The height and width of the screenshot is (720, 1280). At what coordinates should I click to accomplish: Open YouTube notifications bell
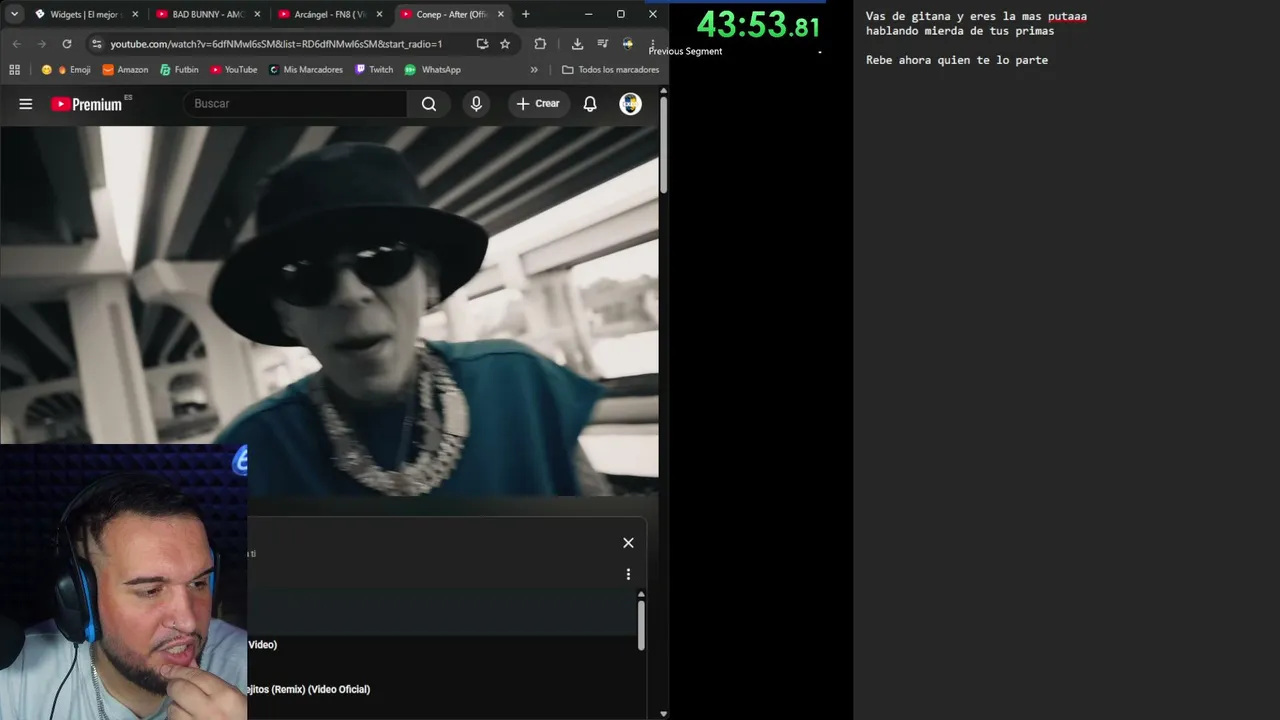(590, 104)
